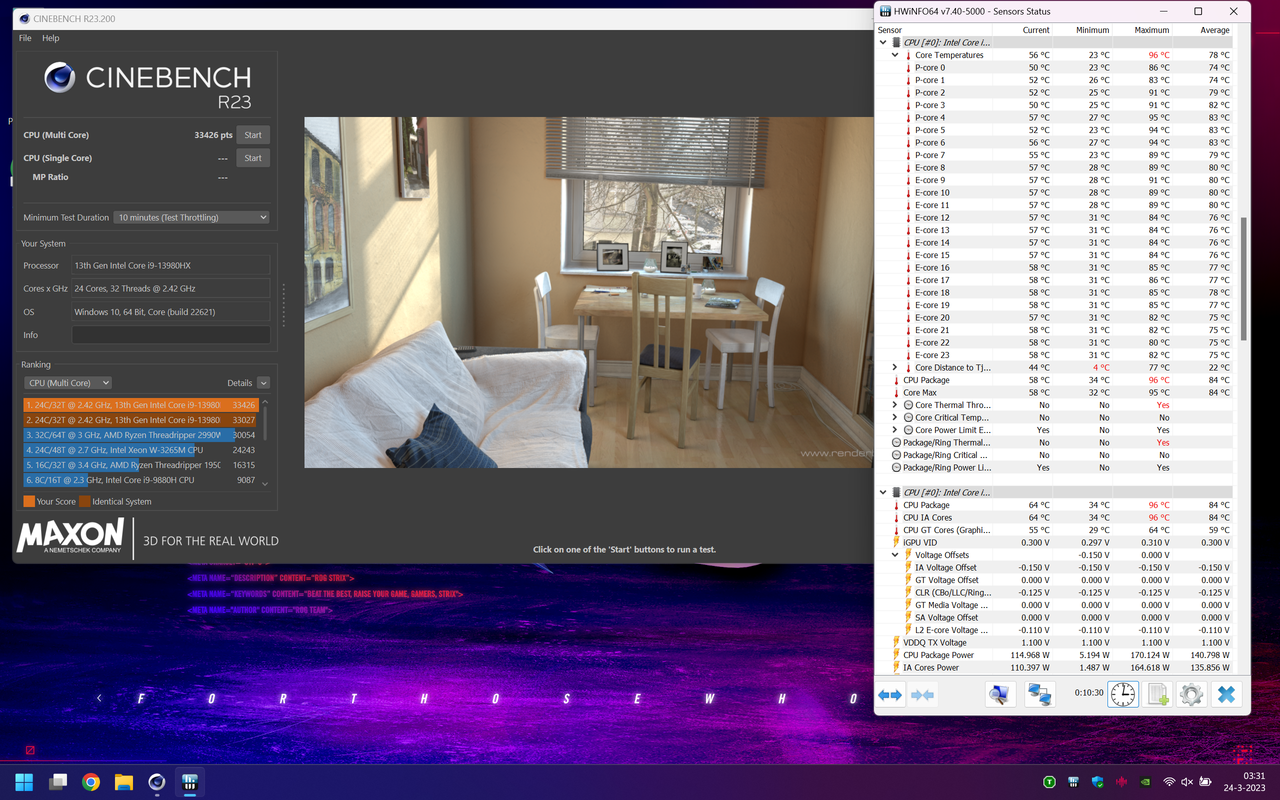Collapse second CPU [#0] Intel Core sensor group
Image resolution: width=1280 pixels, height=800 pixels.
(x=883, y=492)
